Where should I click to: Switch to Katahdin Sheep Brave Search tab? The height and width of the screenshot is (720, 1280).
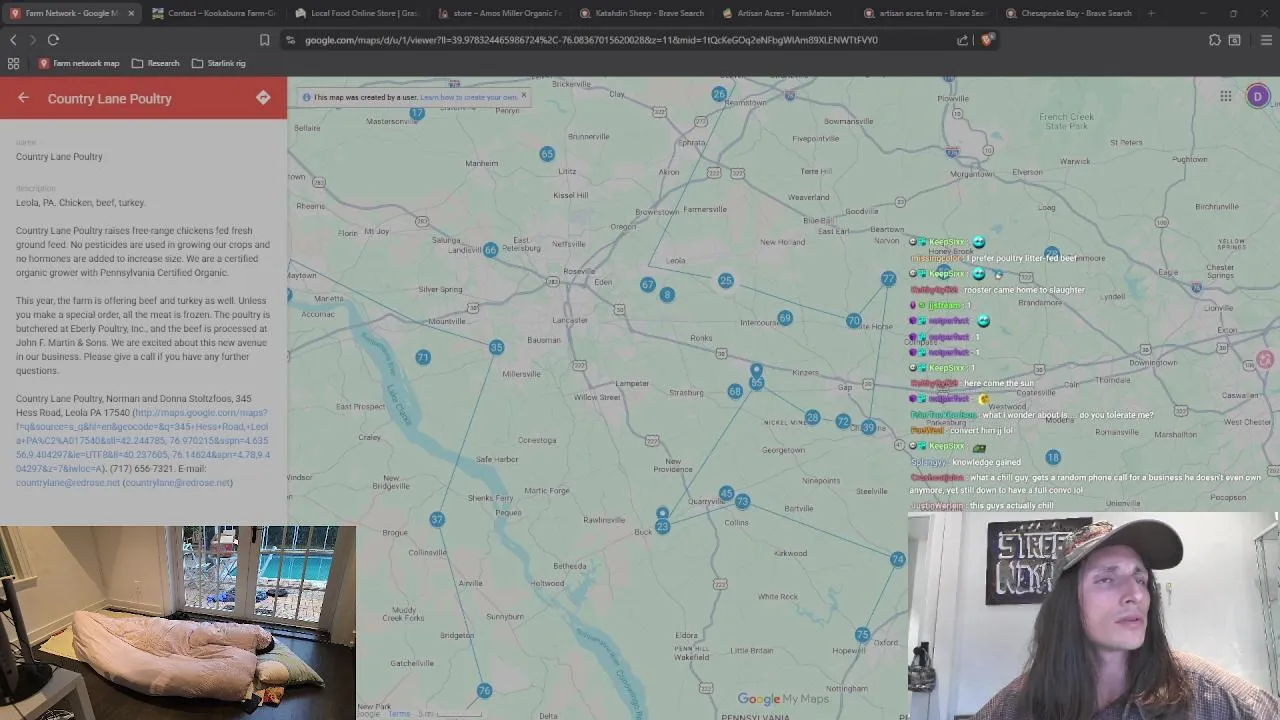(642, 13)
